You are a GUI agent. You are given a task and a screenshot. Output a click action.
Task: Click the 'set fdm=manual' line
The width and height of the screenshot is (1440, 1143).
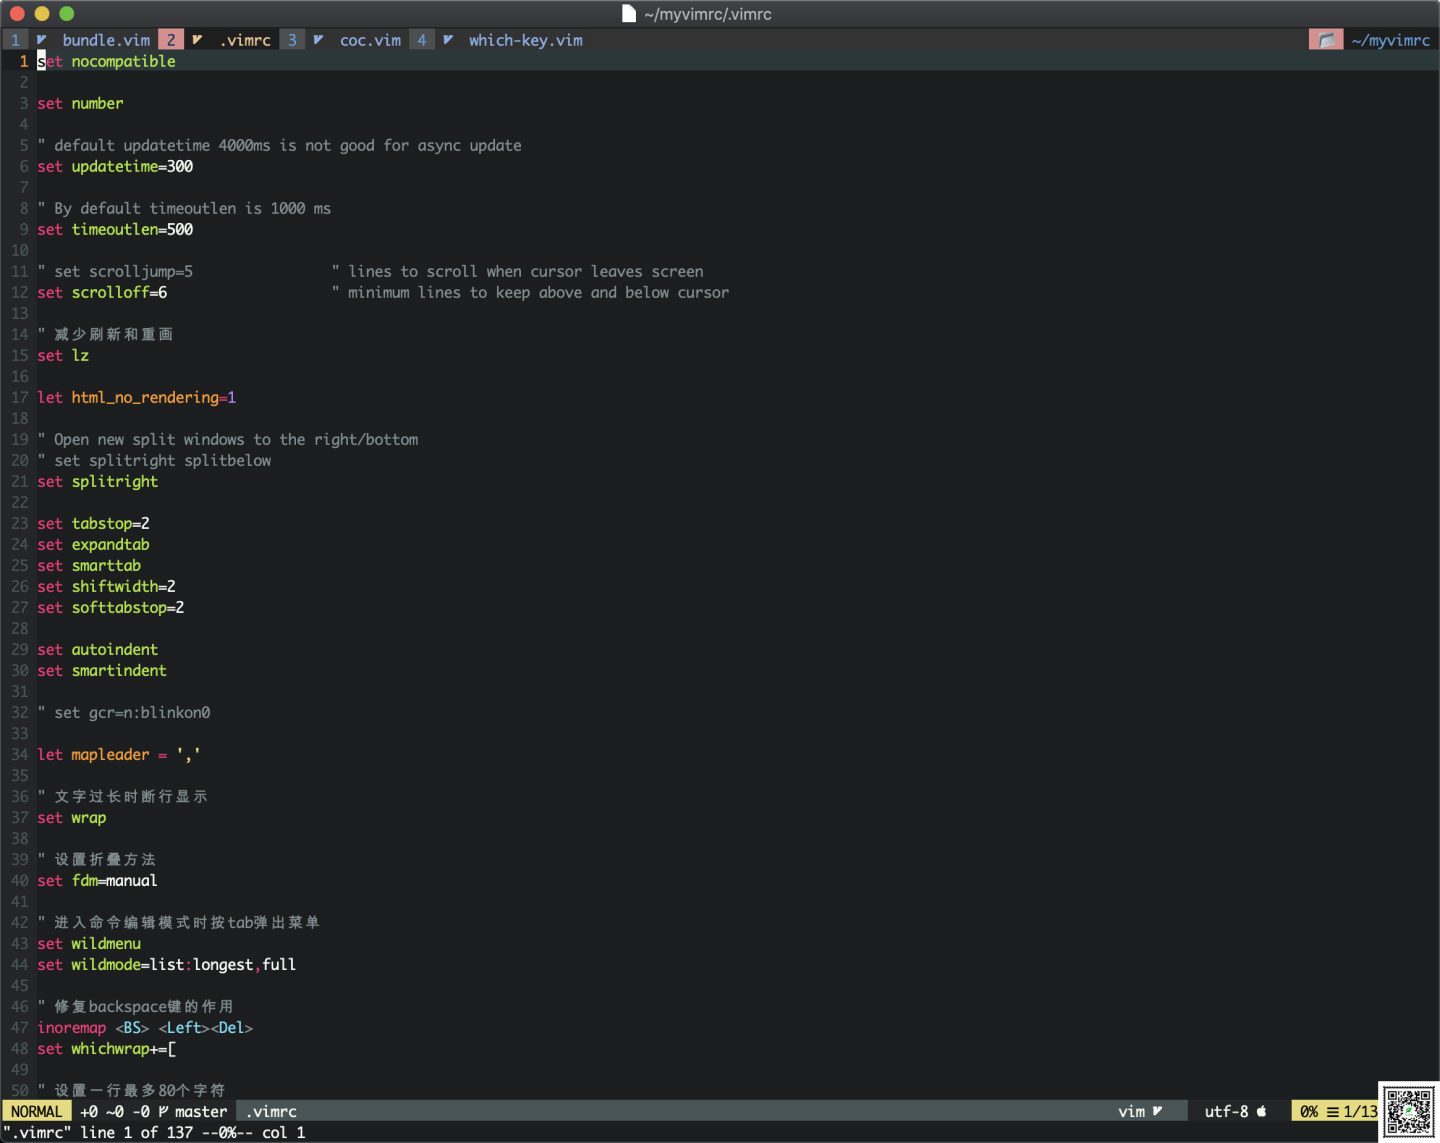click(x=98, y=880)
